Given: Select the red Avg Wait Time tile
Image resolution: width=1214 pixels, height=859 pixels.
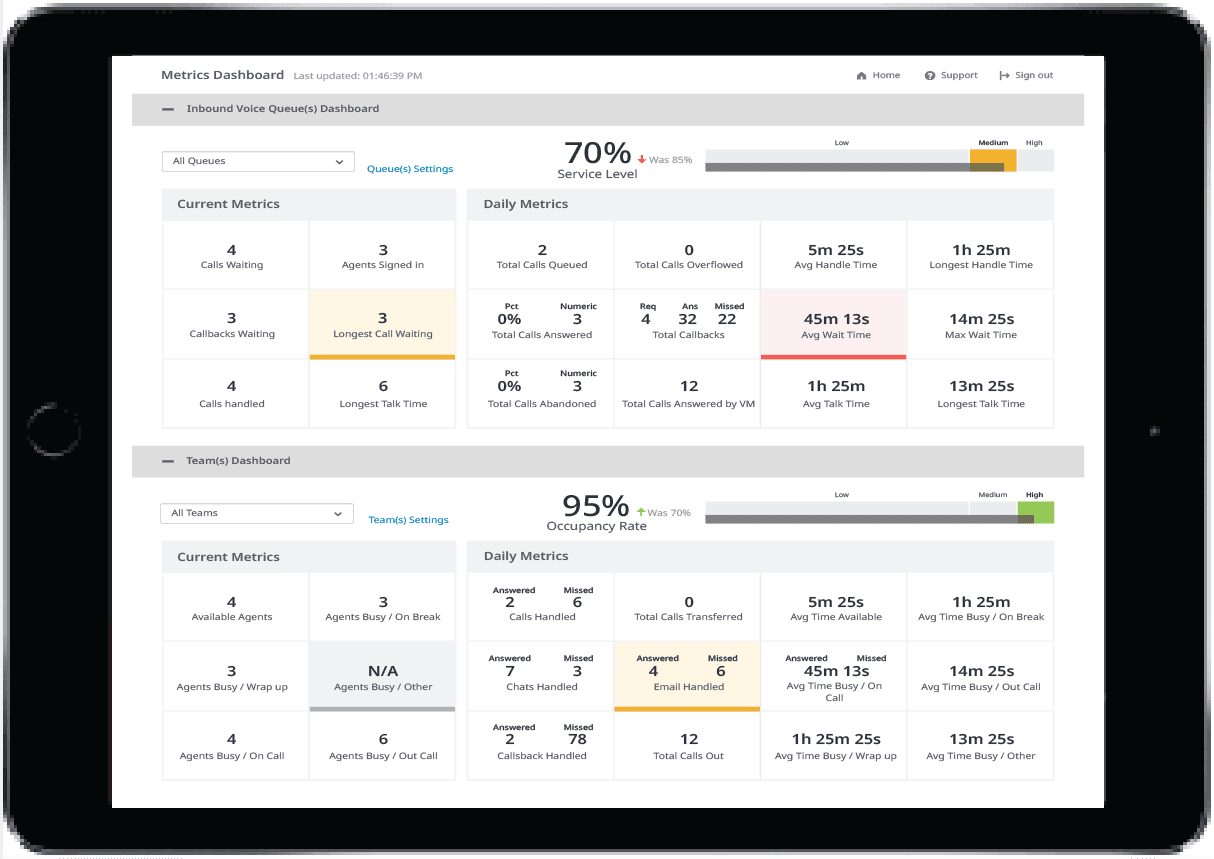Looking at the screenshot, I should (834, 324).
